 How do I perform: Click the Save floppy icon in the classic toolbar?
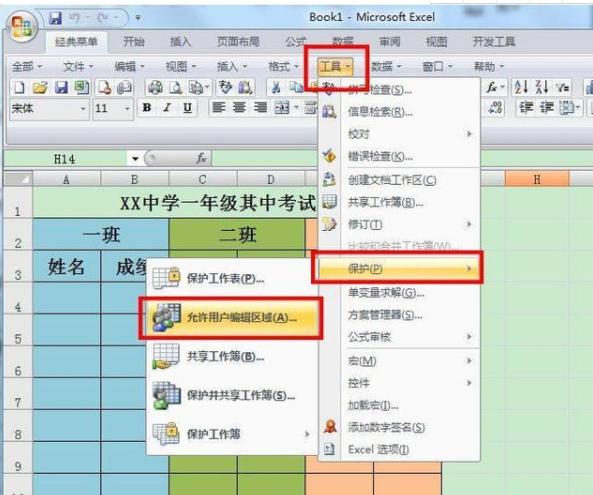coord(61,87)
